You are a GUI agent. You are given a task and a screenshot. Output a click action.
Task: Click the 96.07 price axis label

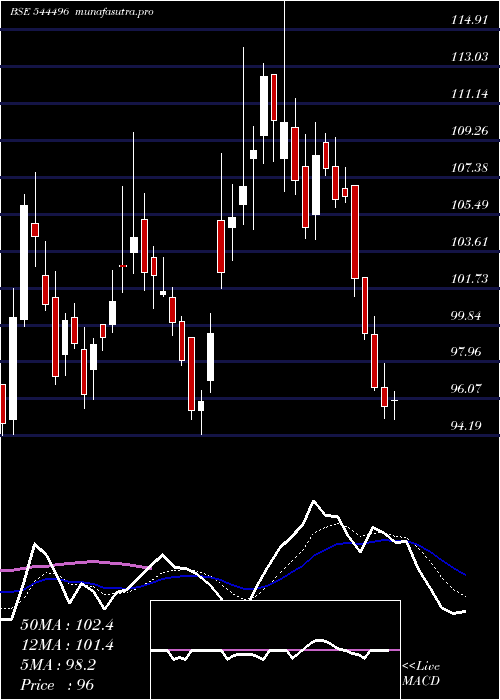(x=466, y=389)
